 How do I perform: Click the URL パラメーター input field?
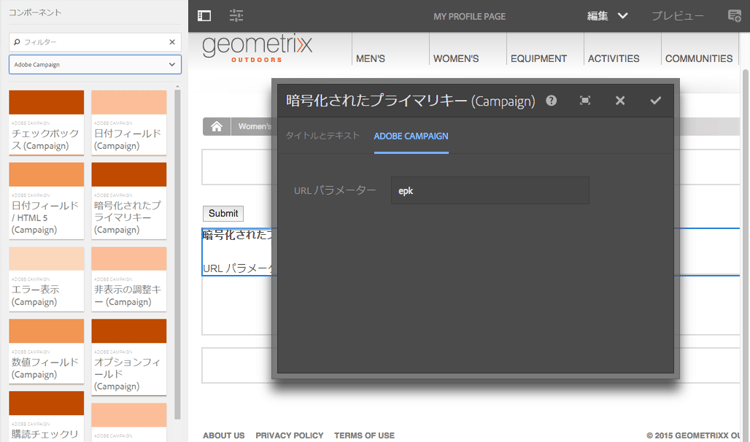[x=490, y=190]
